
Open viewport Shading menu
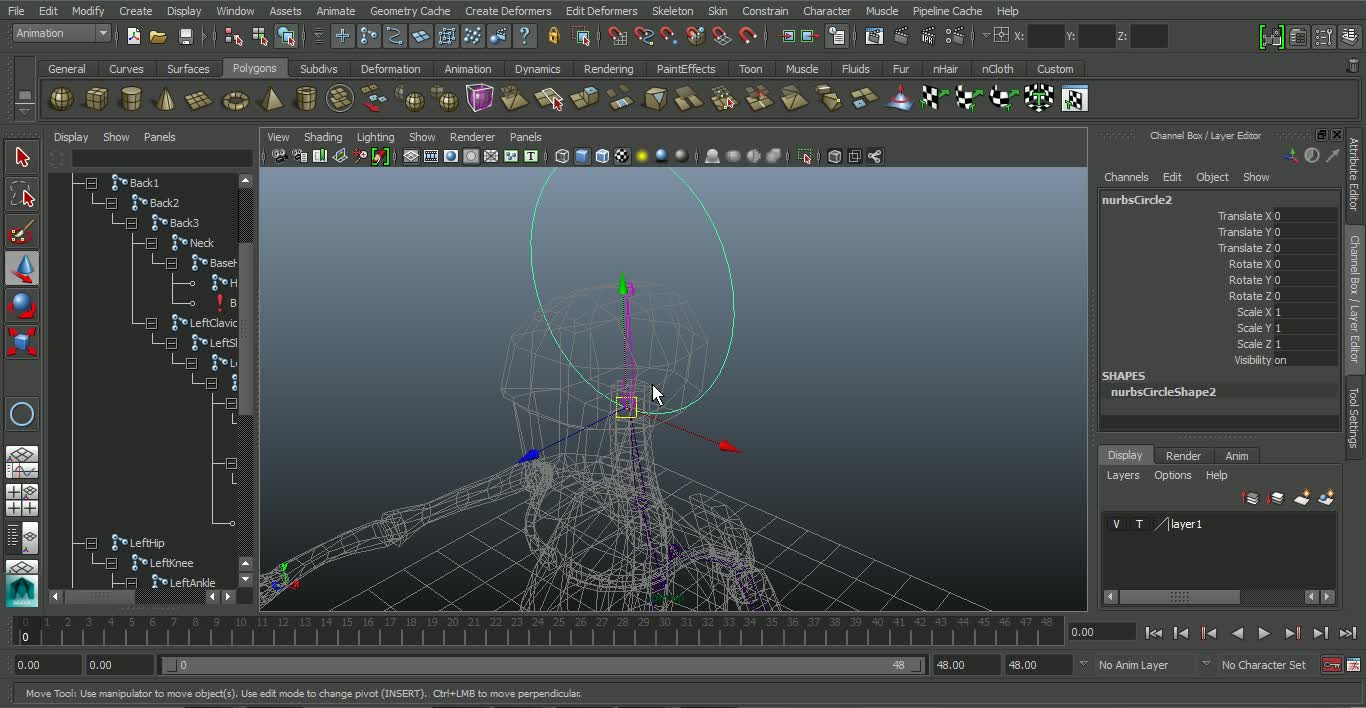(323, 137)
